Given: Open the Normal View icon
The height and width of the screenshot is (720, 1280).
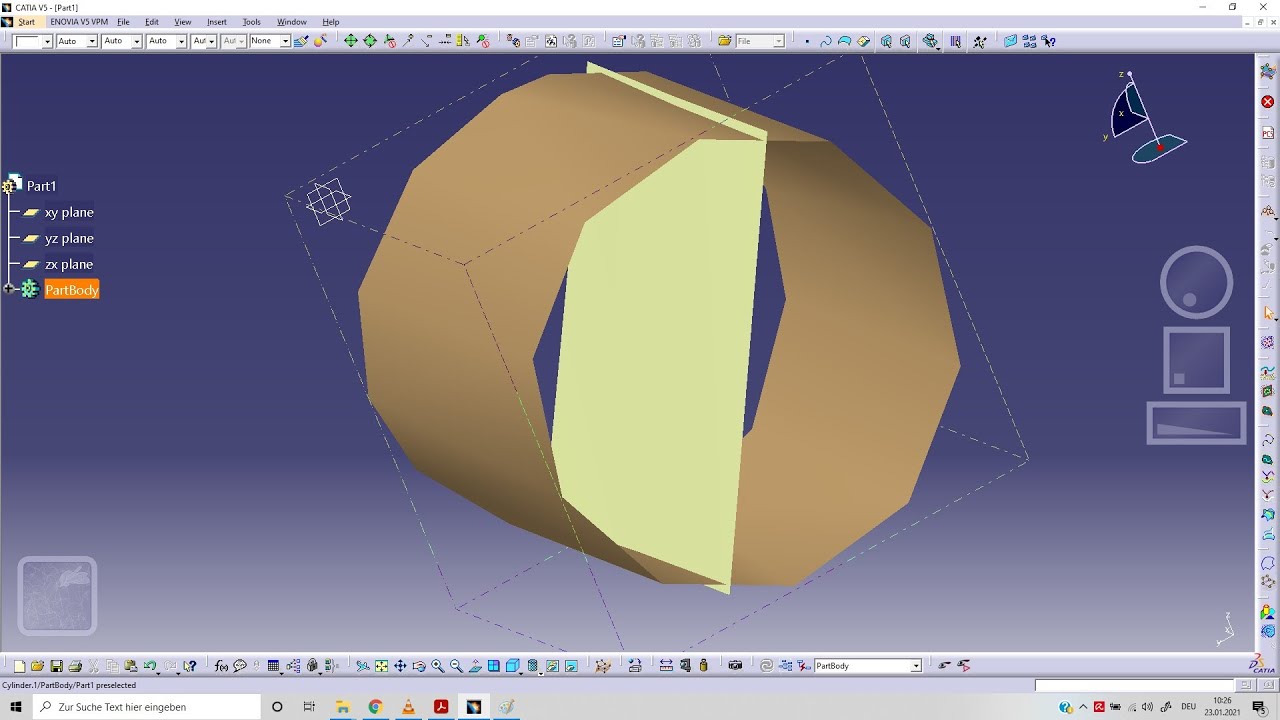Looking at the screenshot, I should coord(475,666).
